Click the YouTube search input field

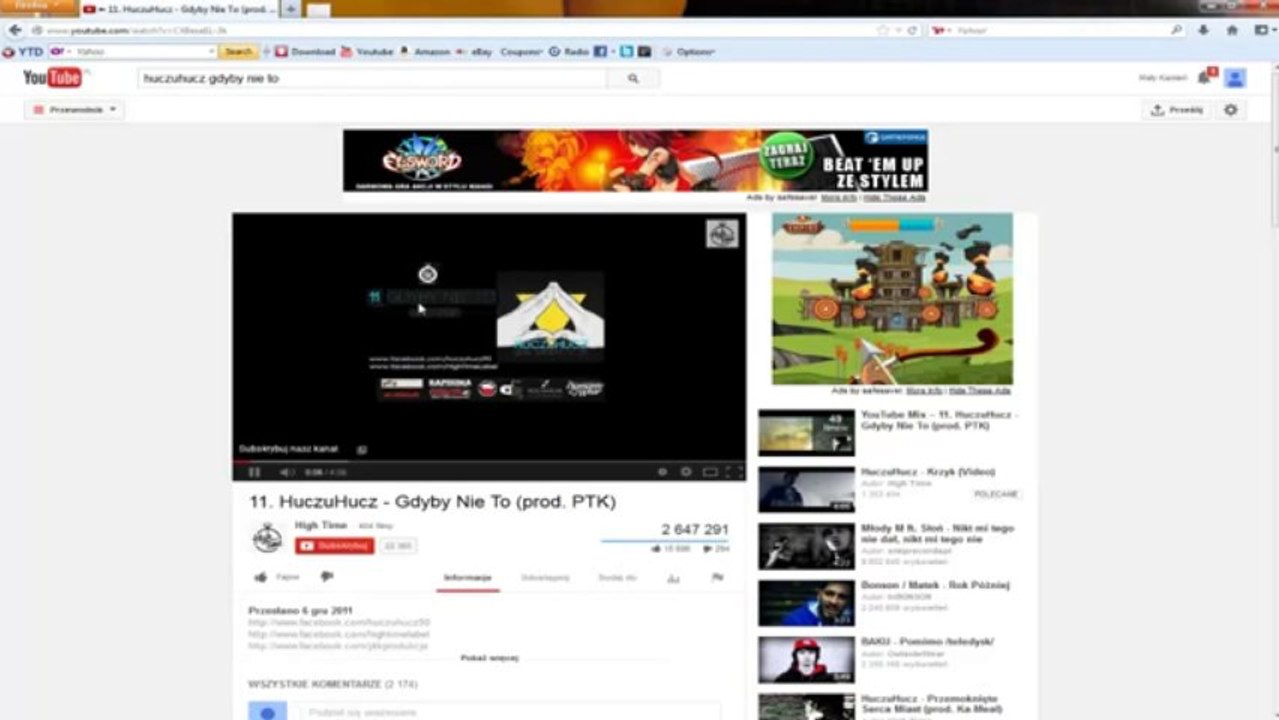point(372,78)
